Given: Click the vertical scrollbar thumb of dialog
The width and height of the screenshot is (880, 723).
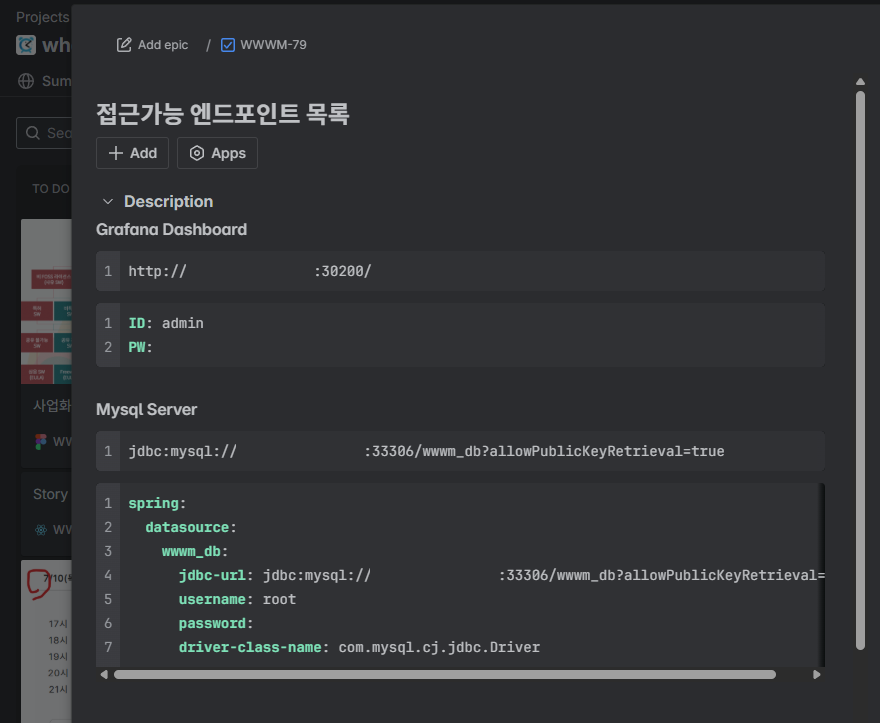Looking at the screenshot, I should pos(860,370).
